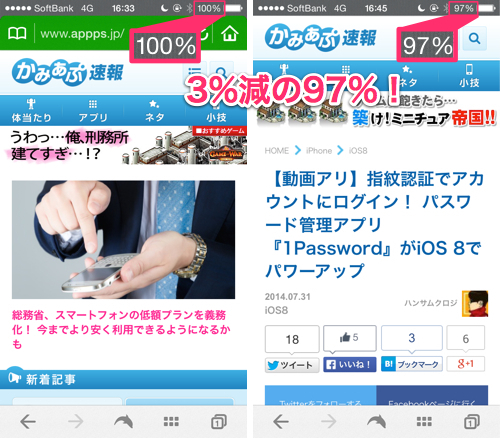Open the grid menu icon in left bottom toolbar

[171, 422]
